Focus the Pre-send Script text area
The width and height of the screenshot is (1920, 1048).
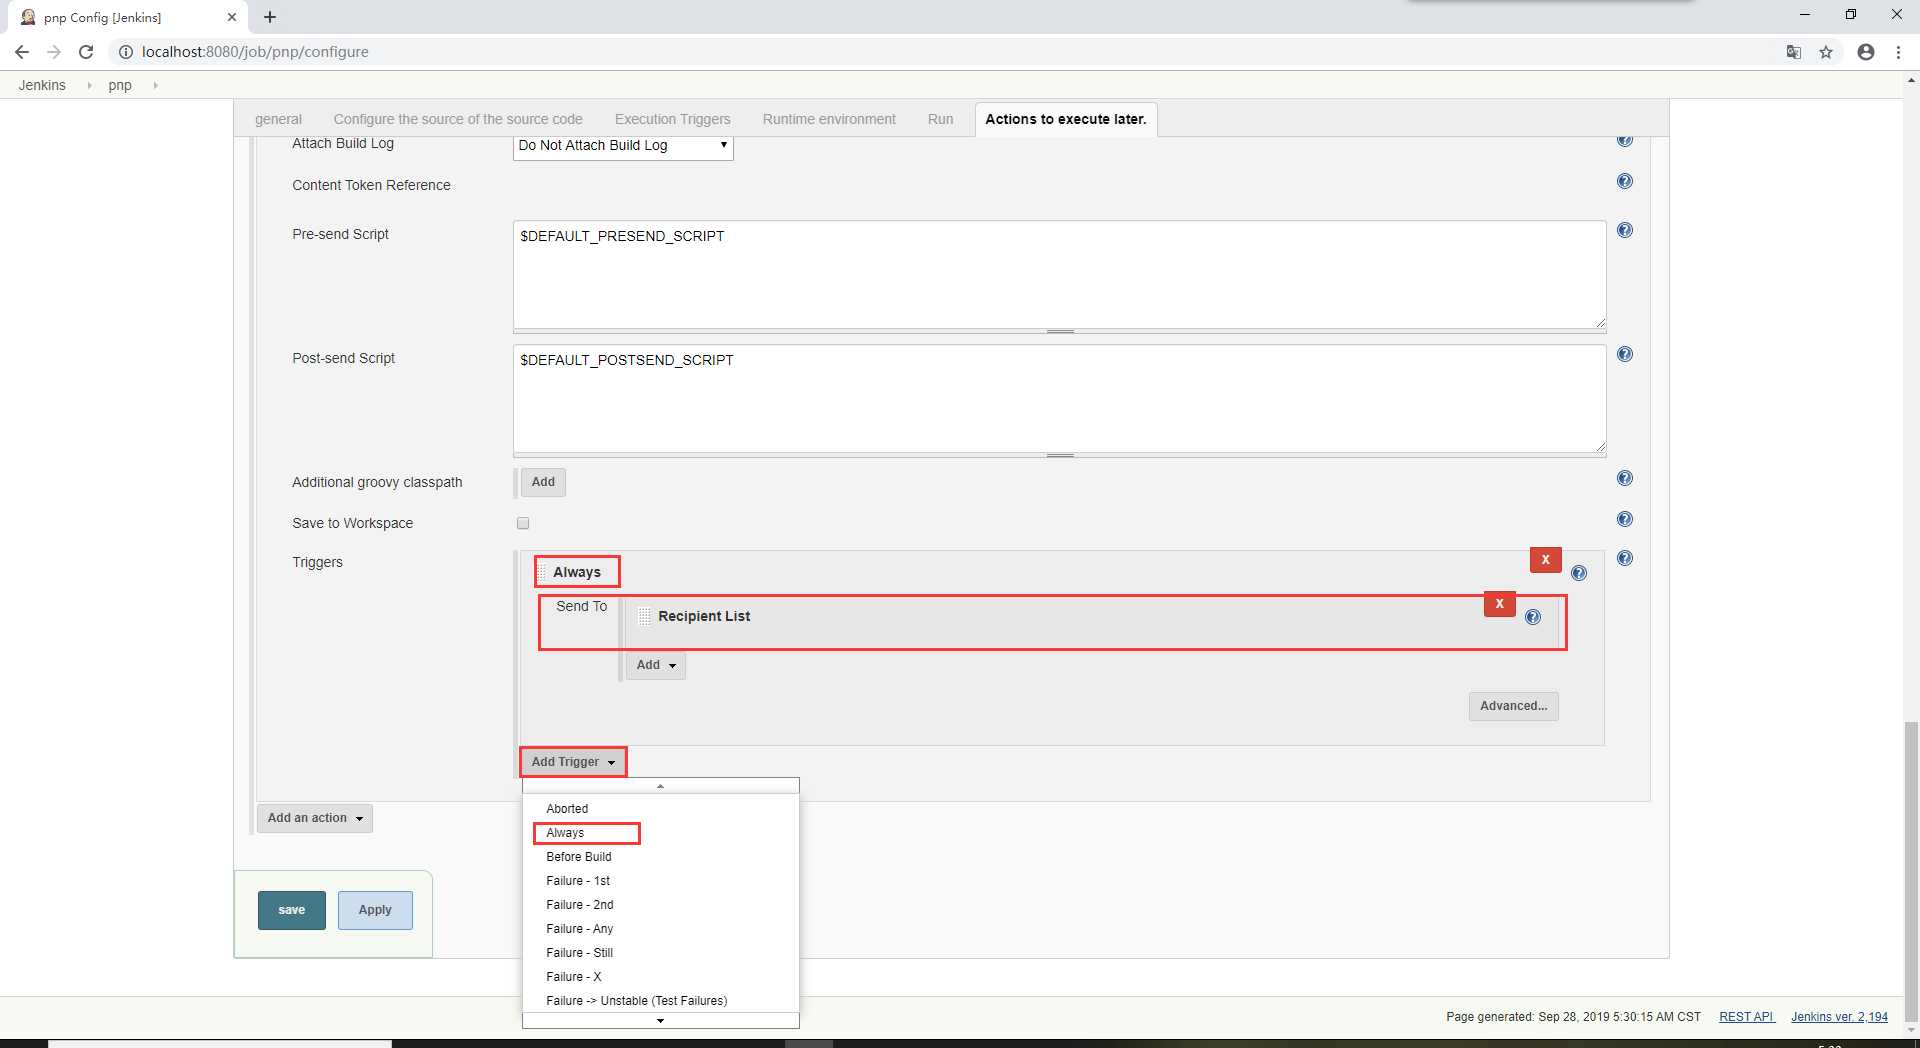click(x=1060, y=275)
